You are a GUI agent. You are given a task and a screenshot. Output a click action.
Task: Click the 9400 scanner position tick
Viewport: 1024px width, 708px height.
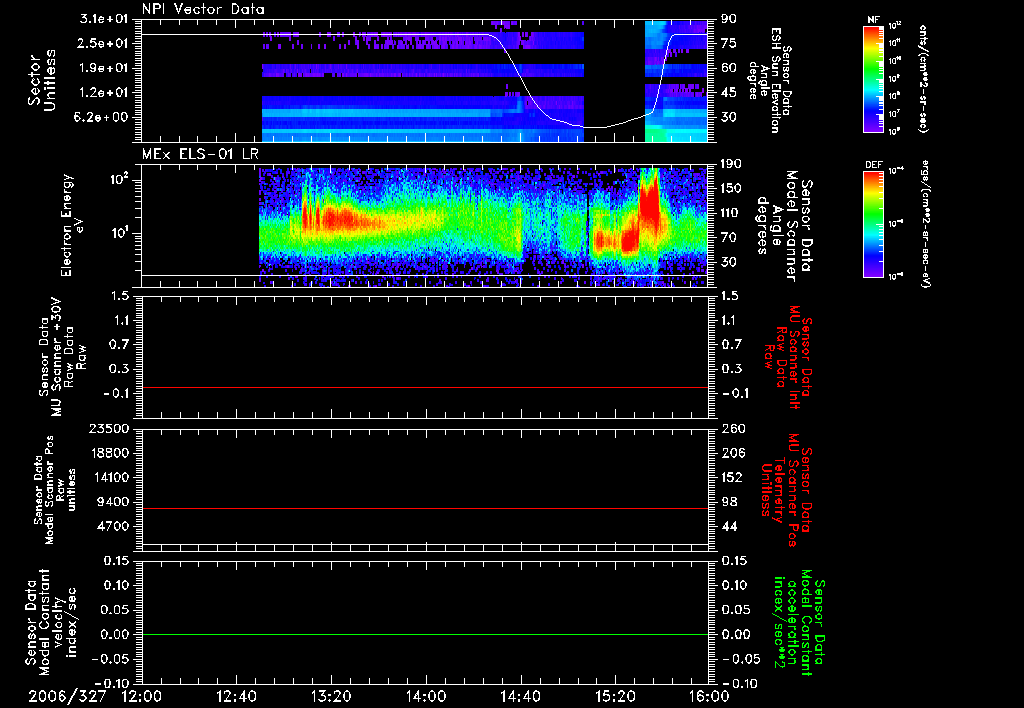(112, 502)
